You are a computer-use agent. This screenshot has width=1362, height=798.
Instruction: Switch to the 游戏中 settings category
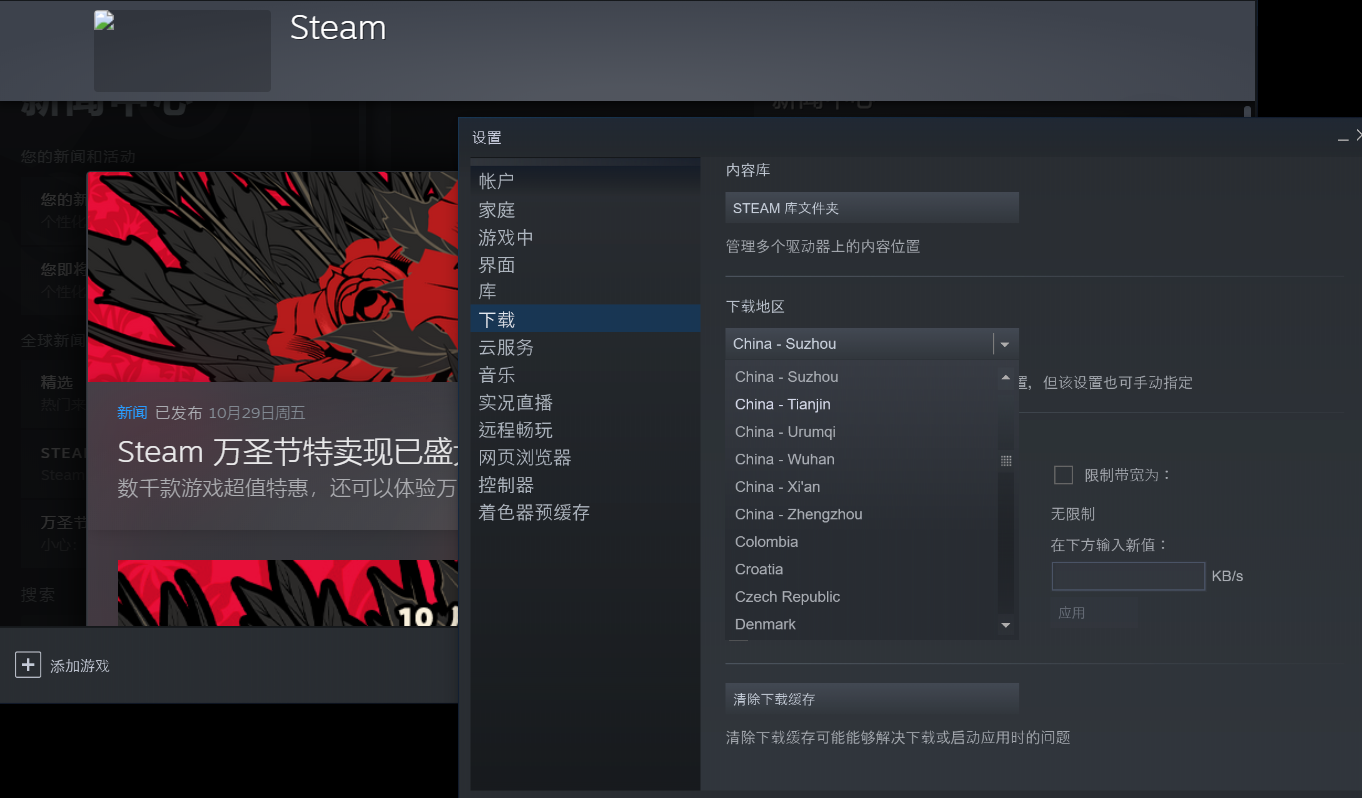coord(585,237)
